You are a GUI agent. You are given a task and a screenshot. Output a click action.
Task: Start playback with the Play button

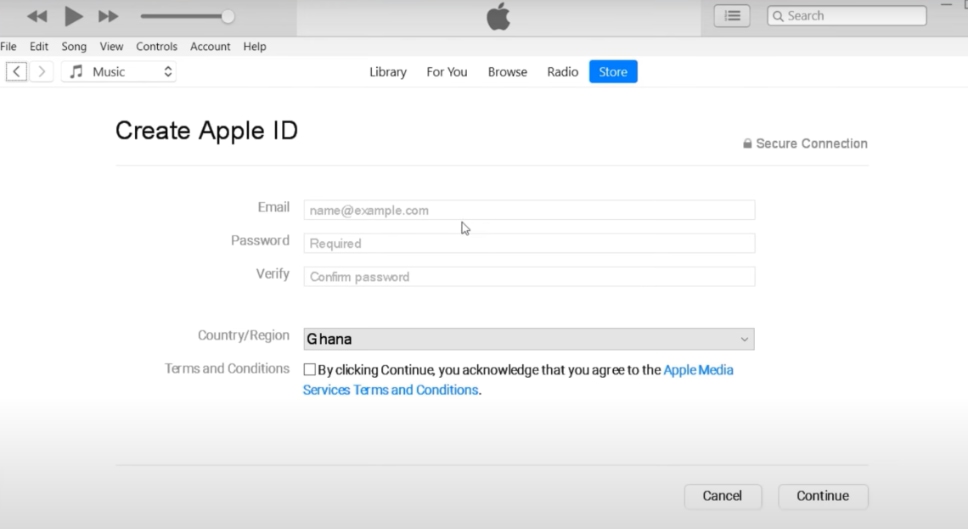click(x=73, y=16)
